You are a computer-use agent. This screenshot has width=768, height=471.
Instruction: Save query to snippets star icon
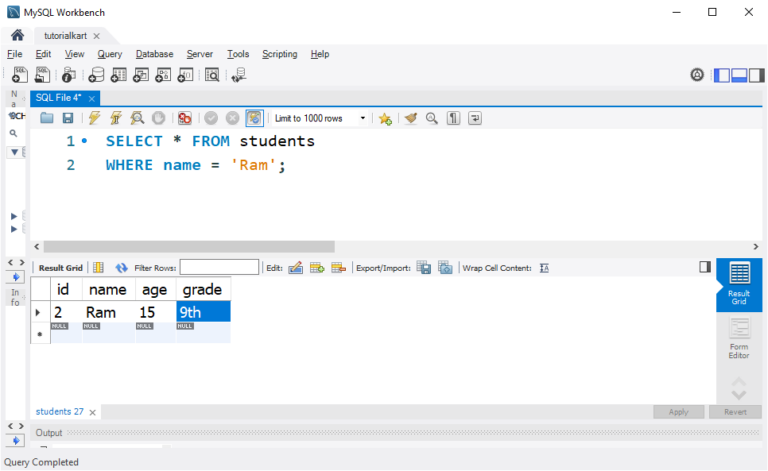tap(385, 118)
